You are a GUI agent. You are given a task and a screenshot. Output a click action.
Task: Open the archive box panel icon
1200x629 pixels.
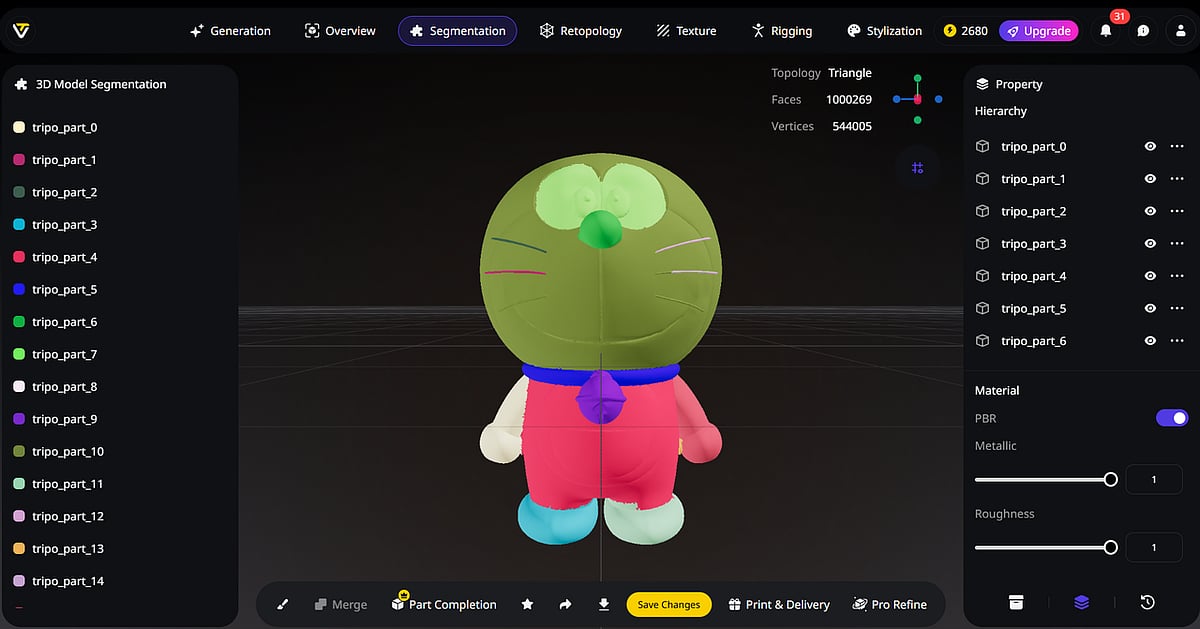[1016, 602]
